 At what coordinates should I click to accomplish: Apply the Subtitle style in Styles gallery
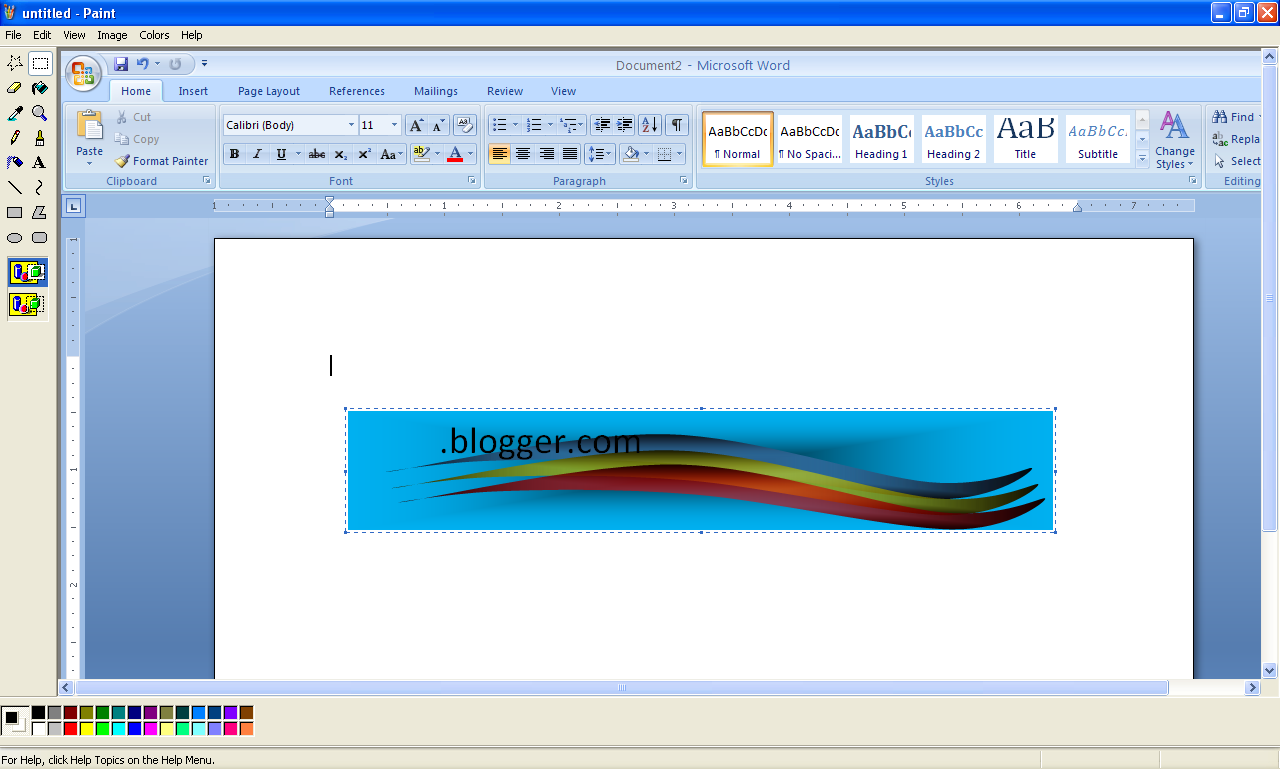(1097, 139)
